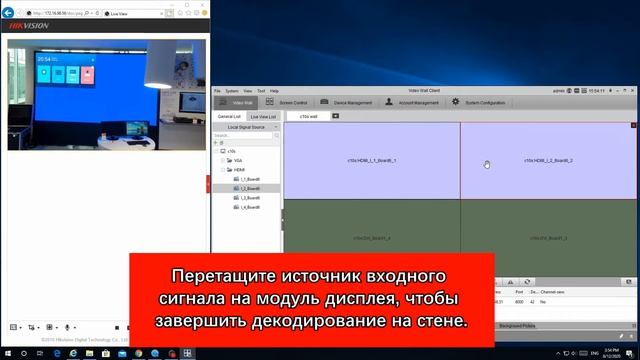Open the System menu

pyautogui.click(x=231, y=91)
